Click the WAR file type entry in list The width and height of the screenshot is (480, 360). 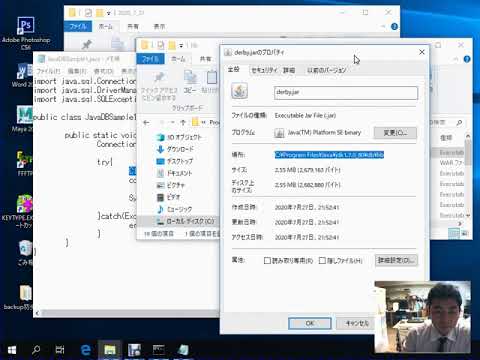tap(451, 163)
